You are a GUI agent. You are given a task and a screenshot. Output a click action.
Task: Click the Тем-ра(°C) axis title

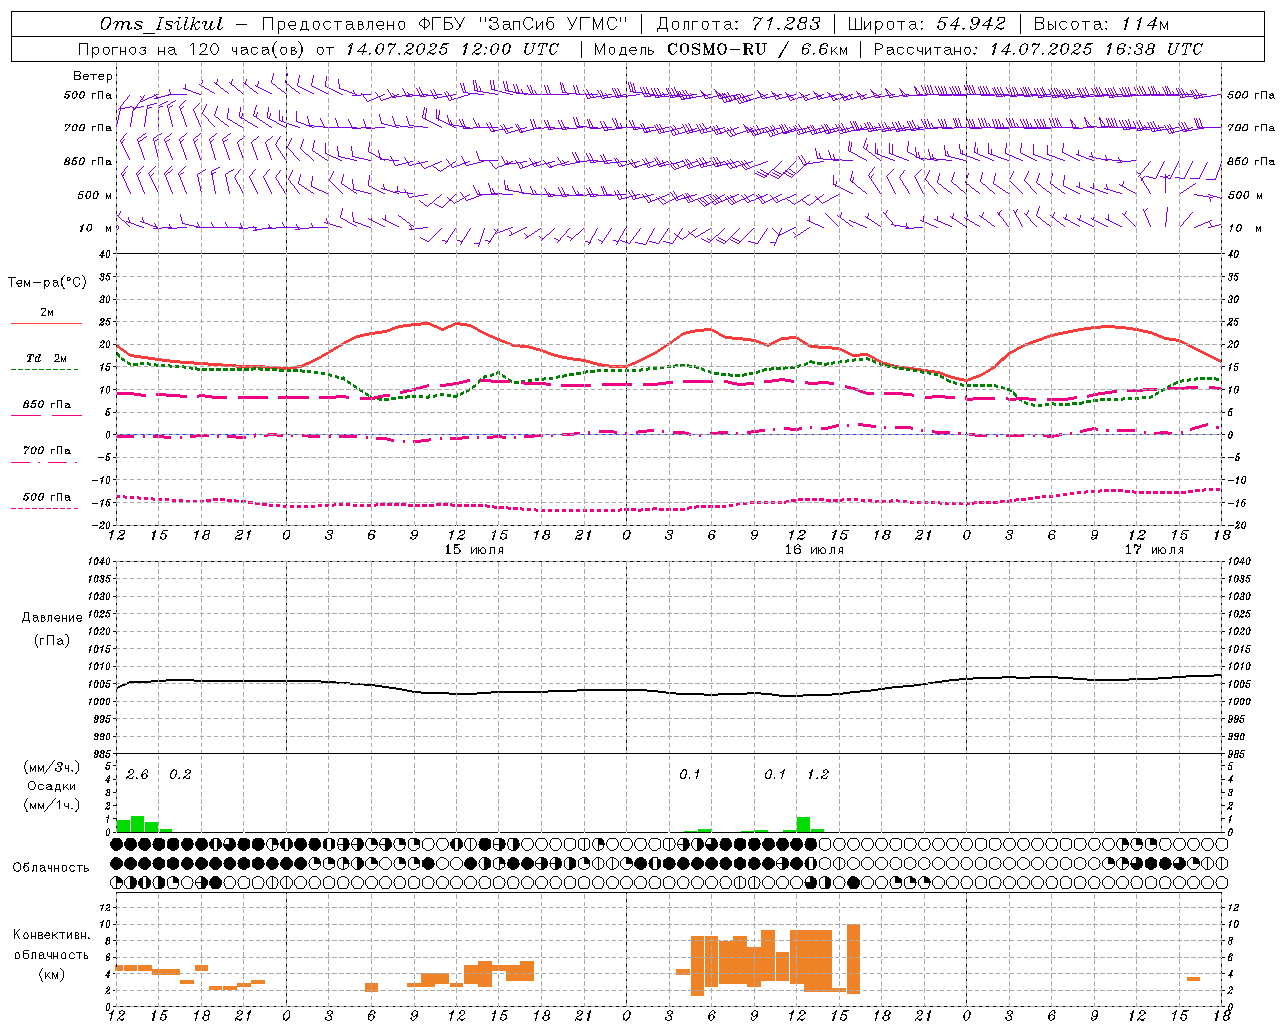click(47, 282)
